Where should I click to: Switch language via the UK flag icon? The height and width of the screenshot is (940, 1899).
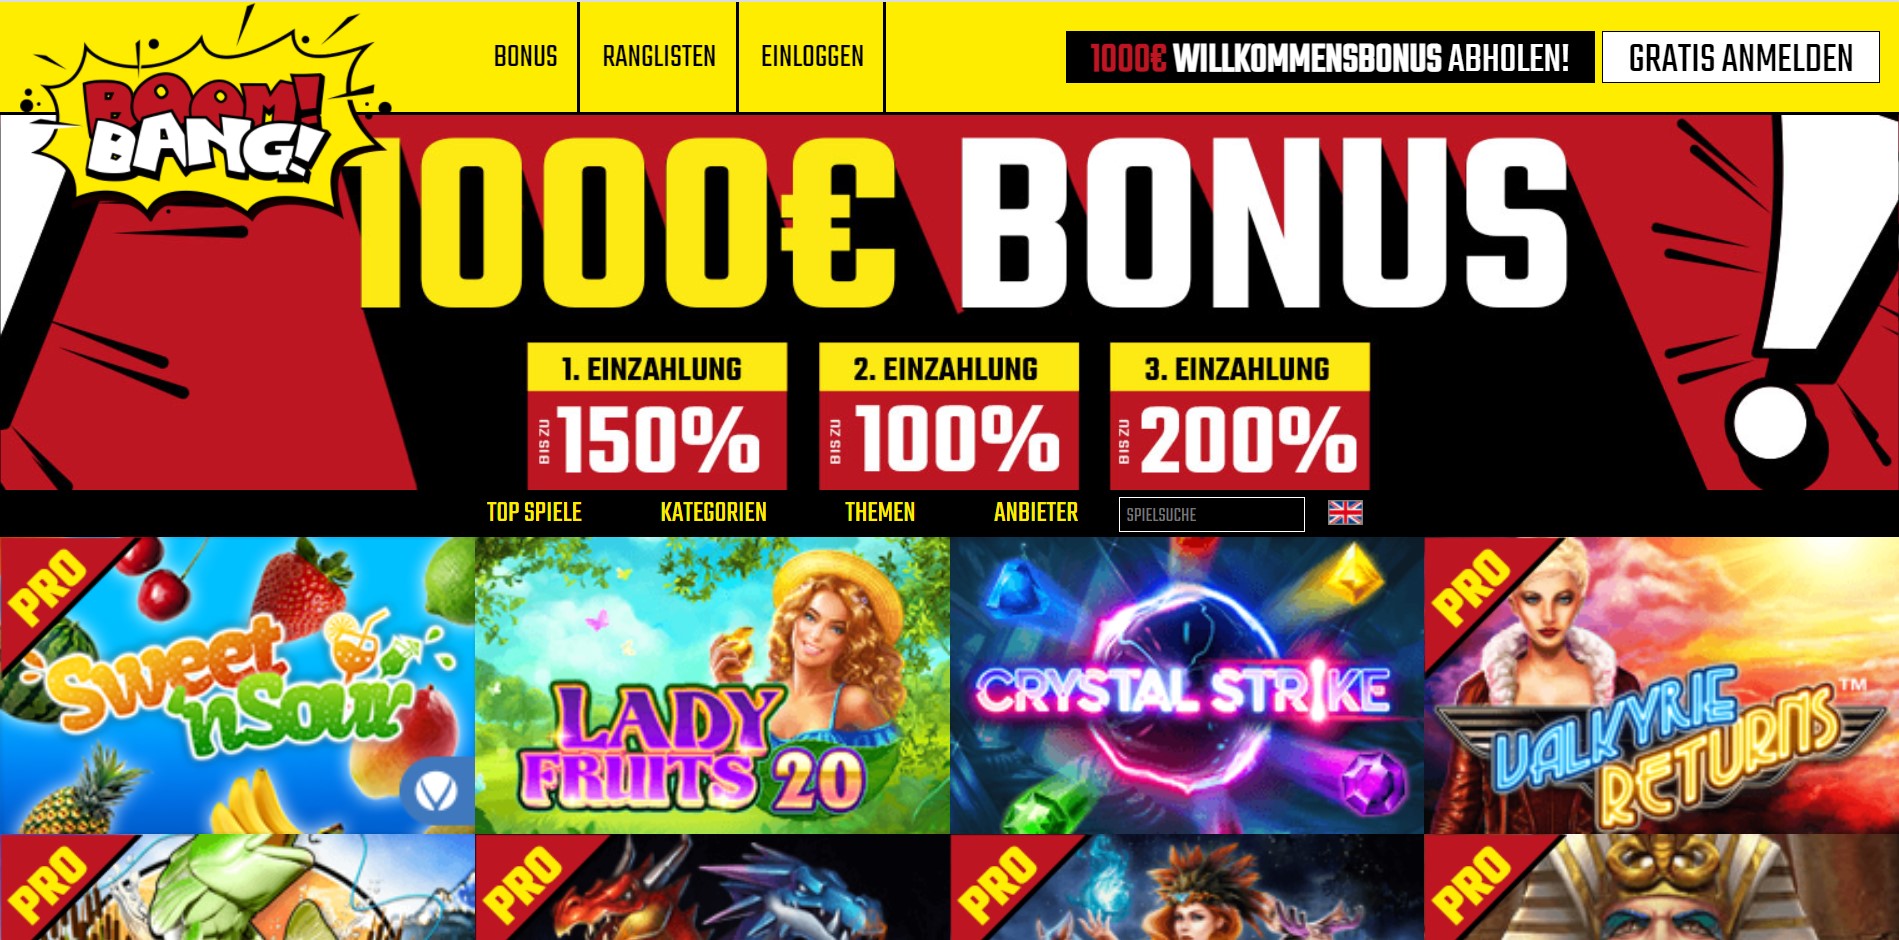pos(1345,513)
